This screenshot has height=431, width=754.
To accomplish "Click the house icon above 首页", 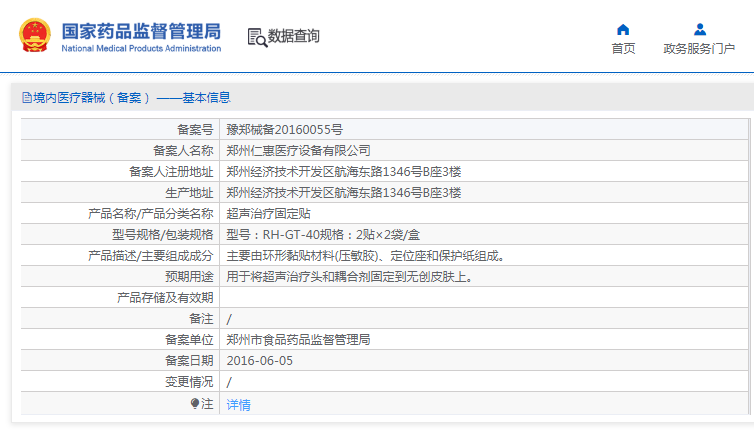I will pos(623,29).
